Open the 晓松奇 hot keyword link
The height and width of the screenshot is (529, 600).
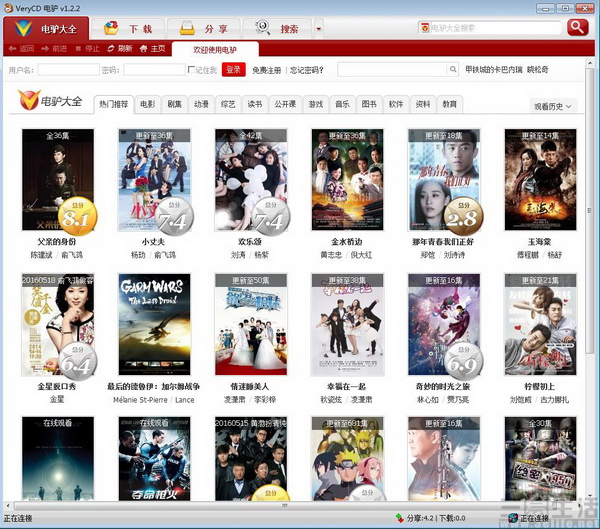pos(538,69)
